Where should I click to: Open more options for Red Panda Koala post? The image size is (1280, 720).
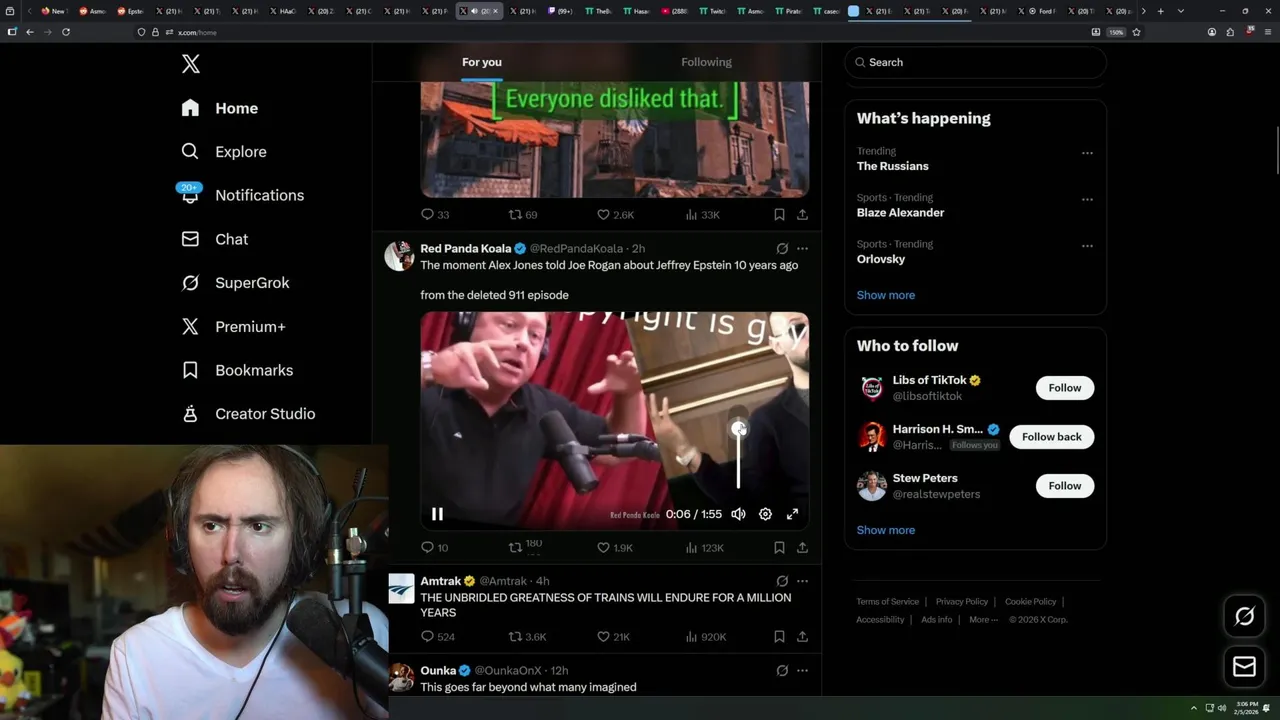(802, 248)
